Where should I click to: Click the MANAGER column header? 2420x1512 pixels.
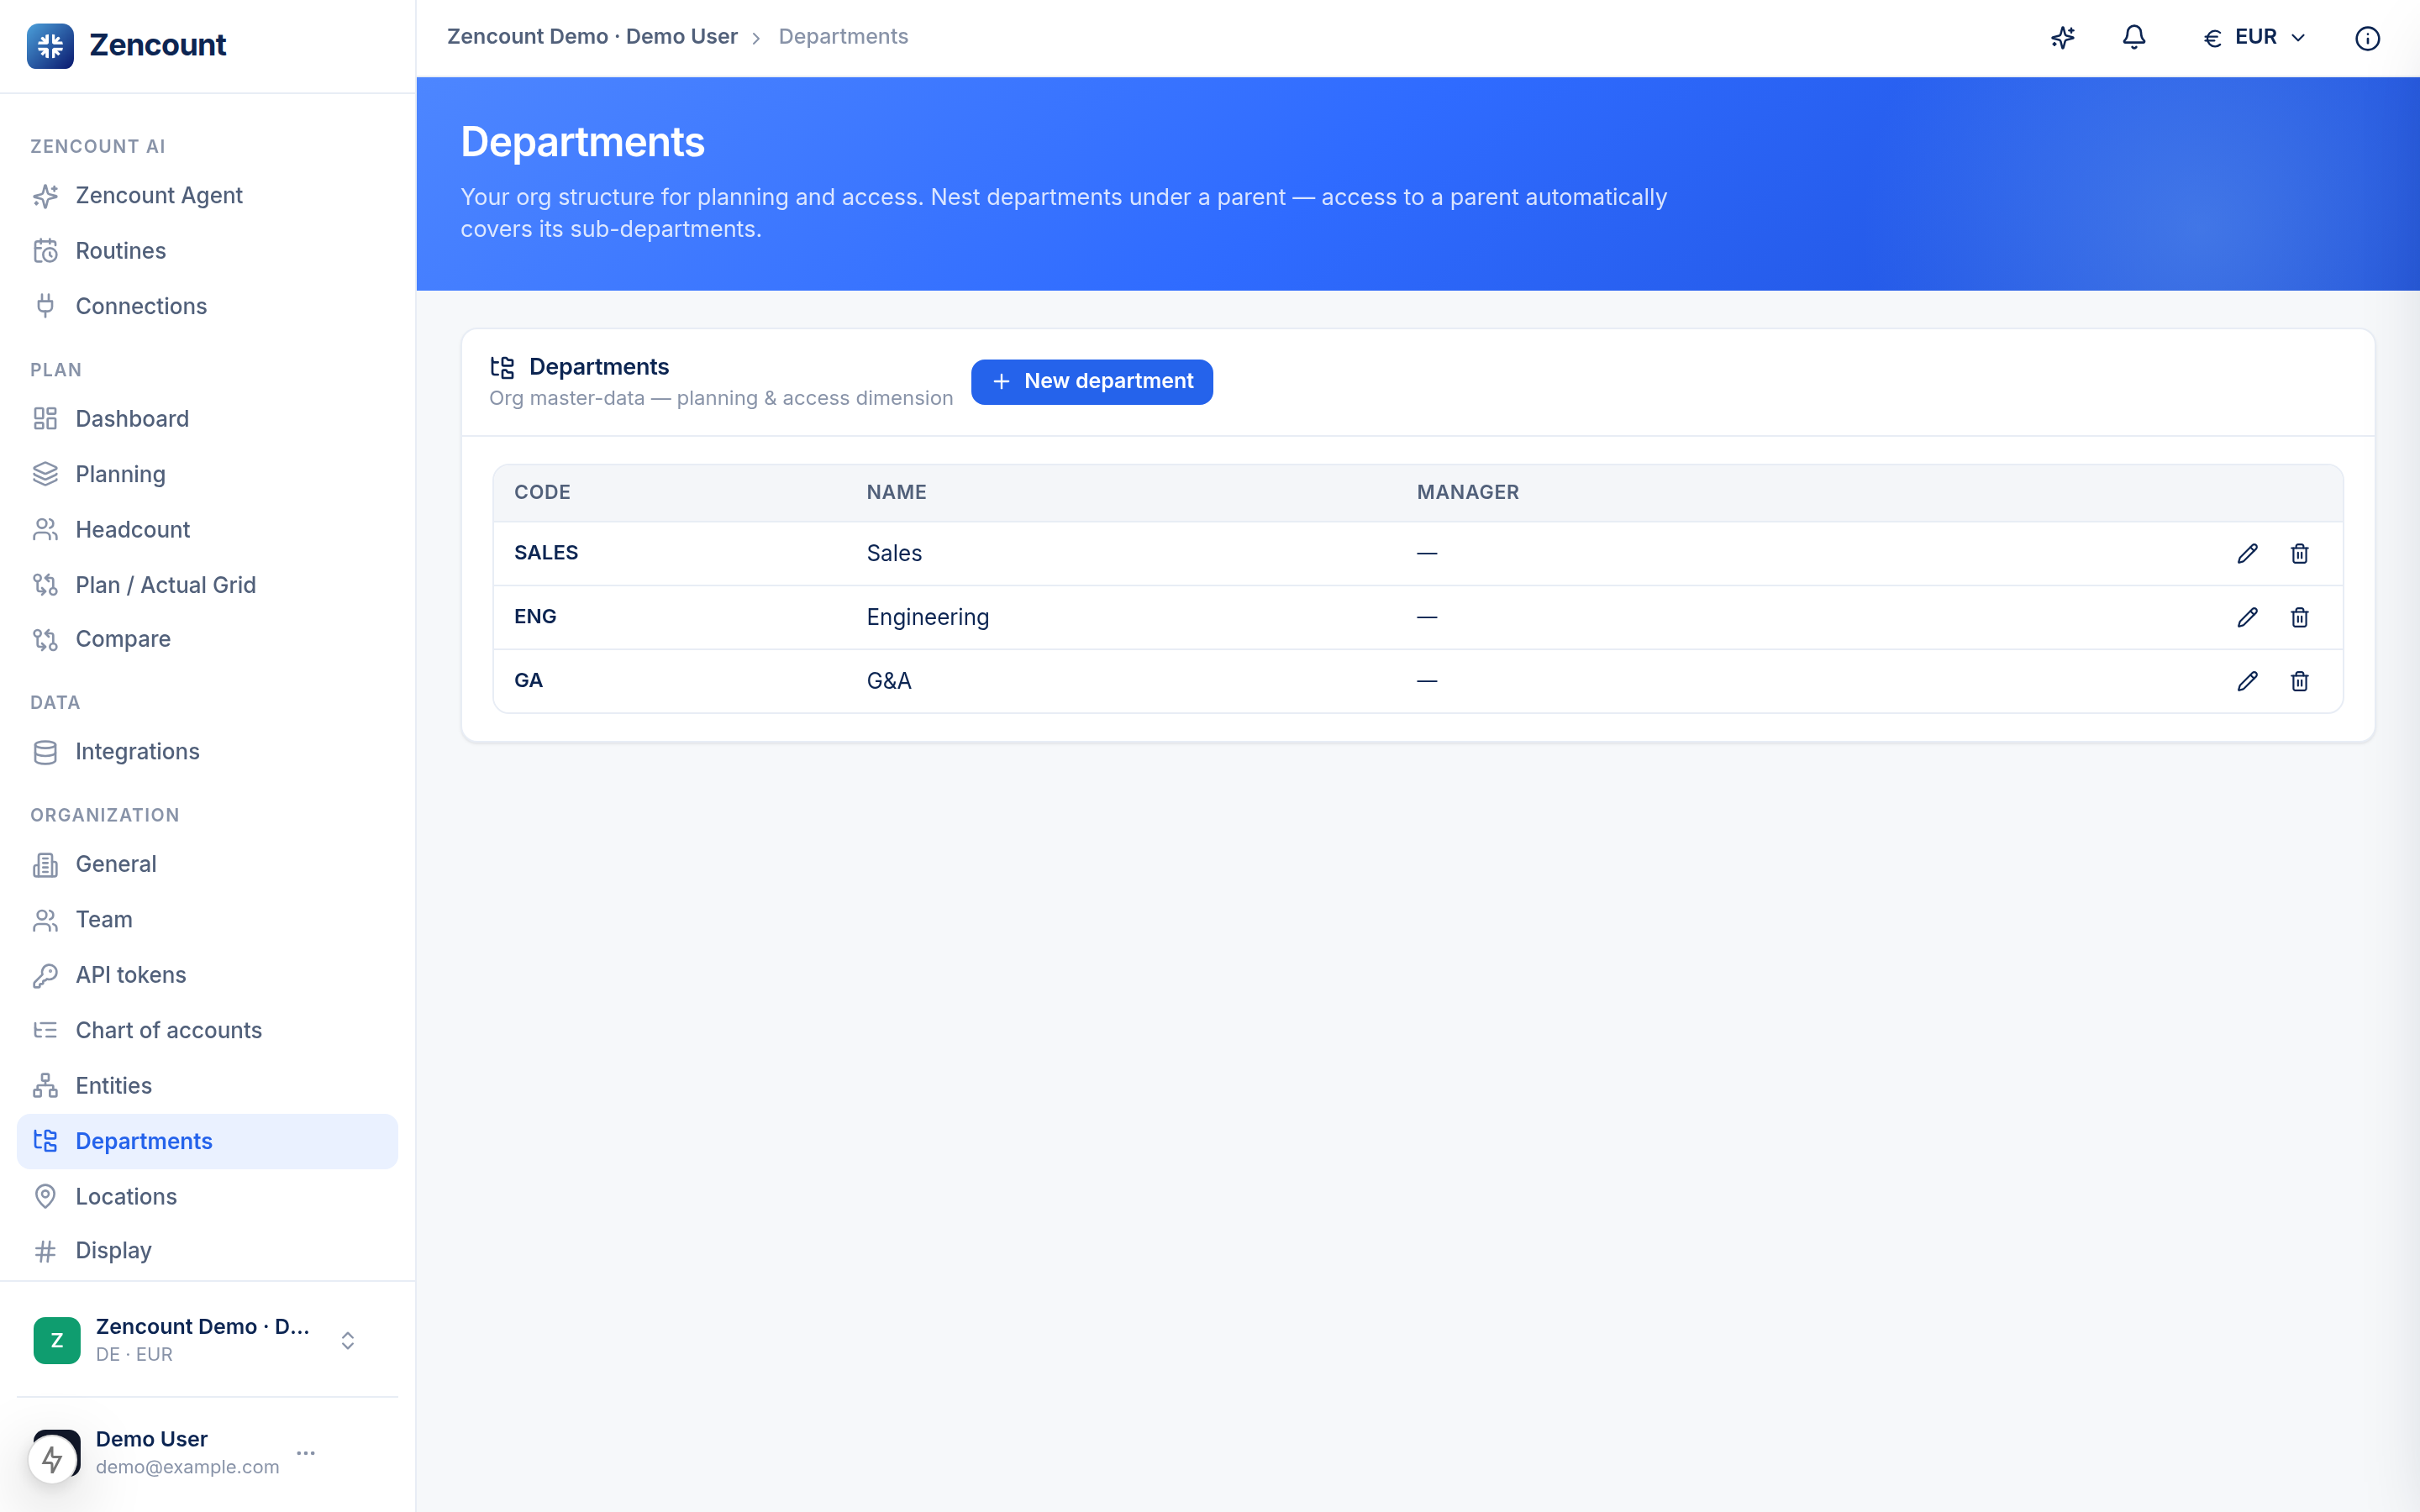click(1467, 492)
